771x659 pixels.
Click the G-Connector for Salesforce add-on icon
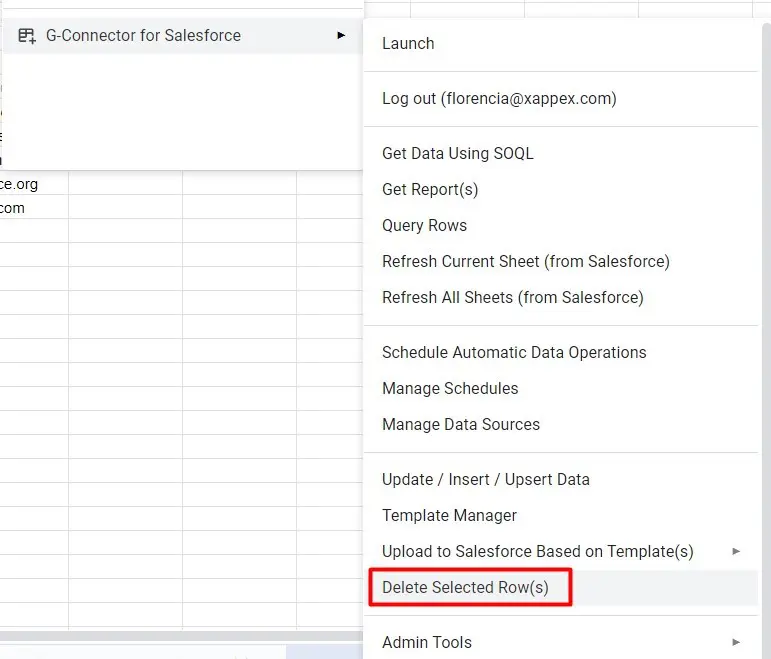point(27,36)
